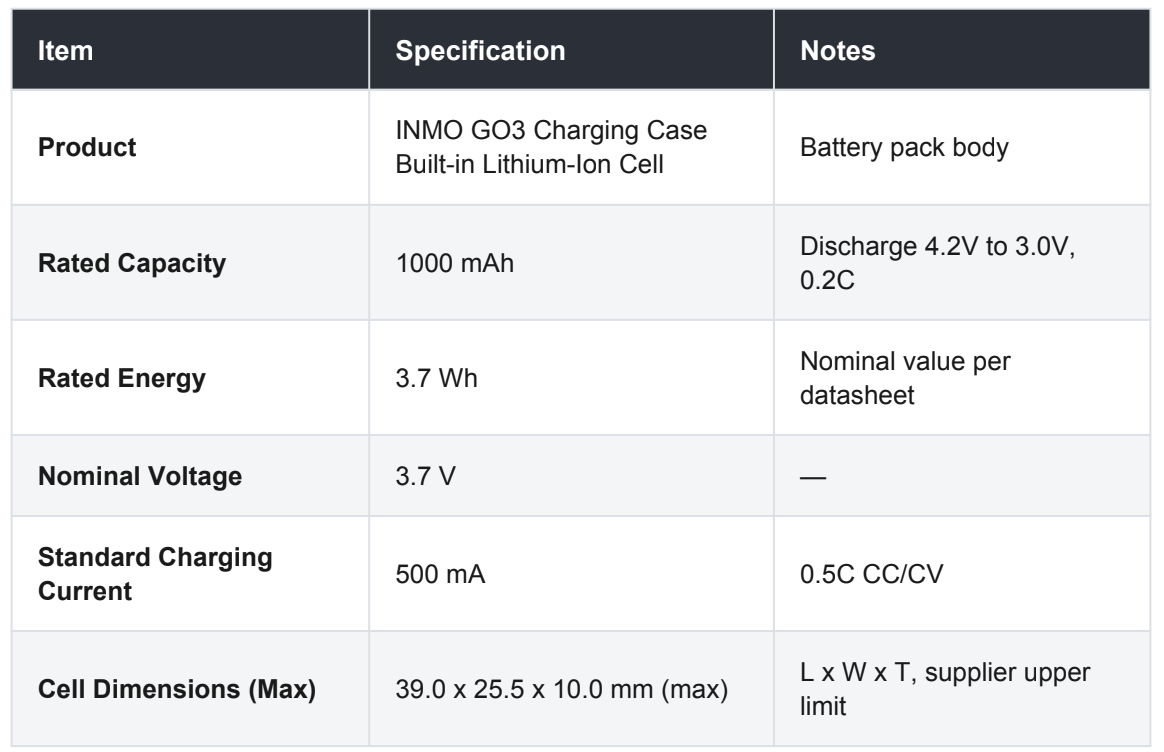The width and height of the screenshot is (1164, 752).
Task: Select the Product row label
Action: click(x=87, y=147)
